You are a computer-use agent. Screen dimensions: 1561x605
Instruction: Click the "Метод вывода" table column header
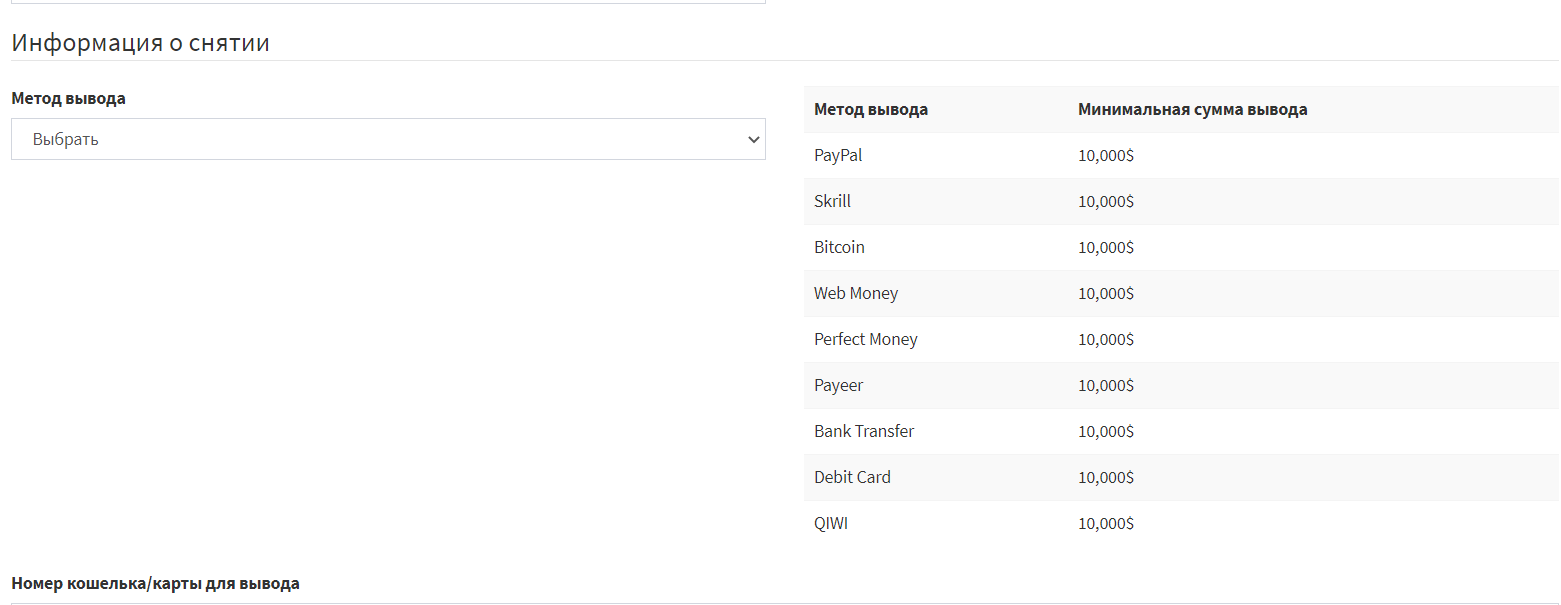871,110
